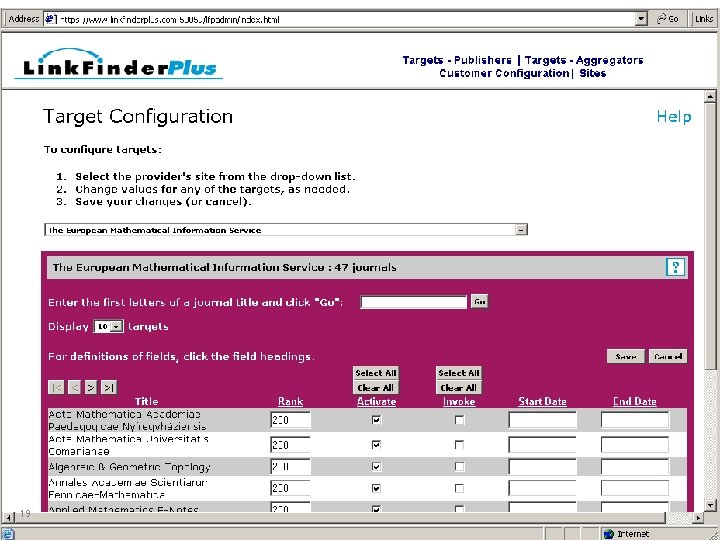Open the Invoke field definition
720x540 pixels.
(459, 401)
